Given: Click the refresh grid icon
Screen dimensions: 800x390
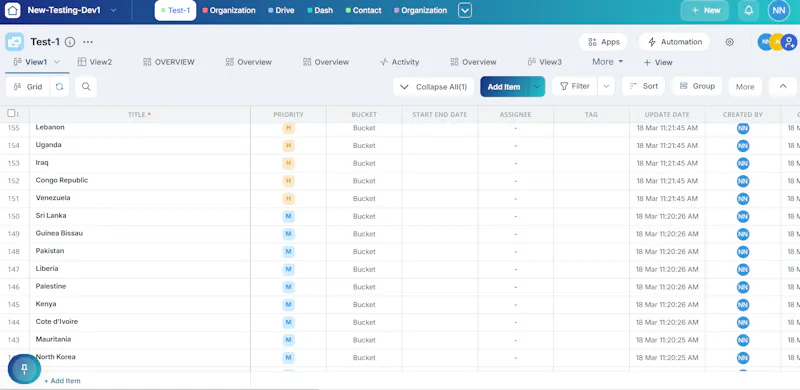Looking at the screenshot, I should click(59, 87).
